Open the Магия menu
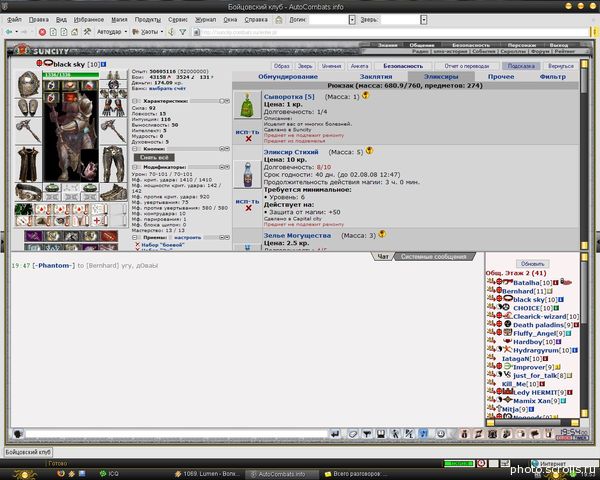The width and height of the screenshot is (600, 480). pyautogui.click(x=119, y=20)
